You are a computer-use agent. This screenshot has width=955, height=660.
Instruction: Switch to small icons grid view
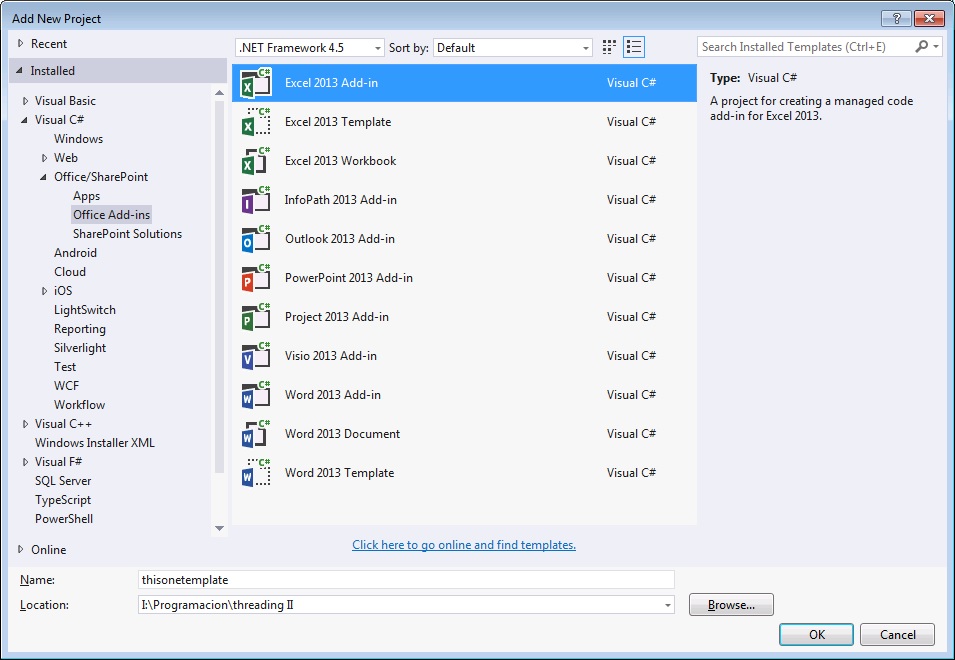coord(609,47)
